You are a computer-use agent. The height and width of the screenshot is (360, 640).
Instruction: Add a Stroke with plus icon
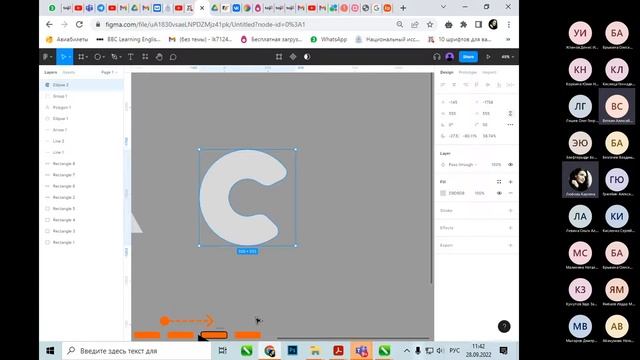click(x=510, y=211)
